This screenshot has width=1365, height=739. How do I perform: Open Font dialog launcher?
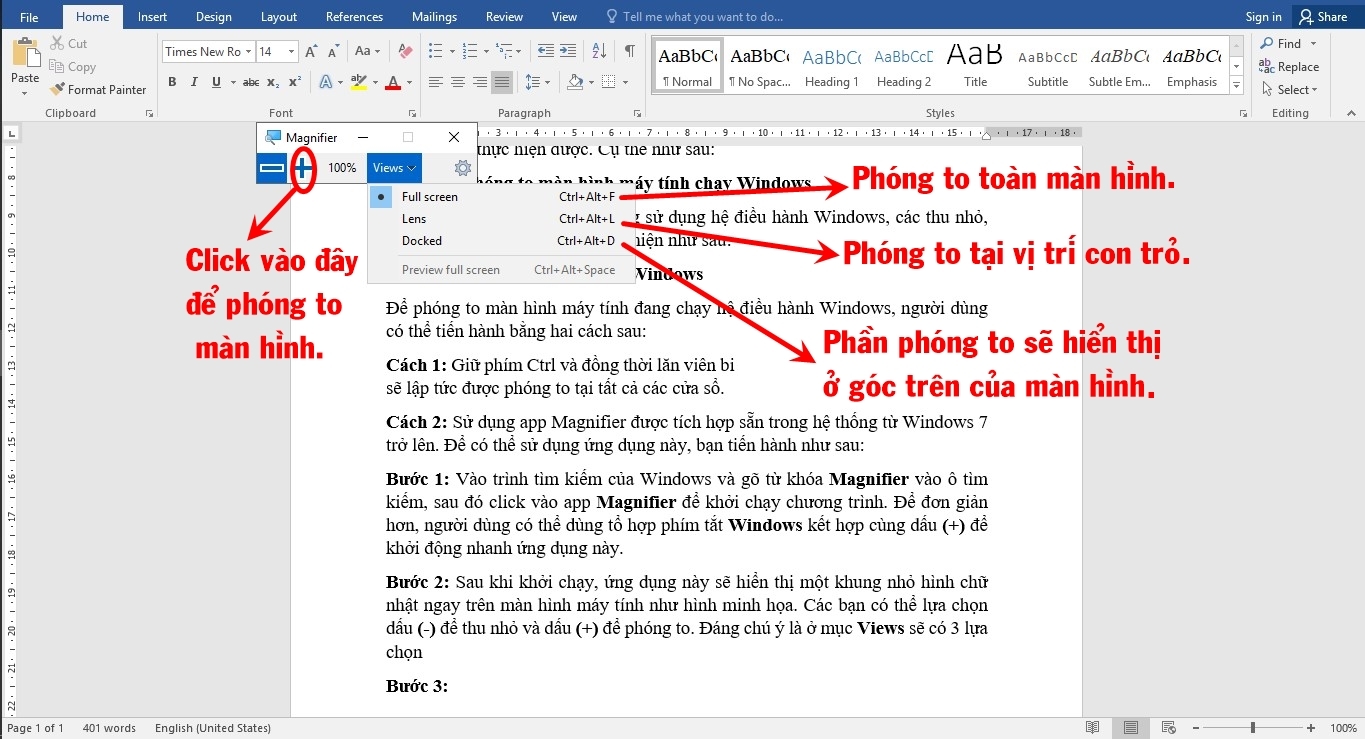point(412,114)
